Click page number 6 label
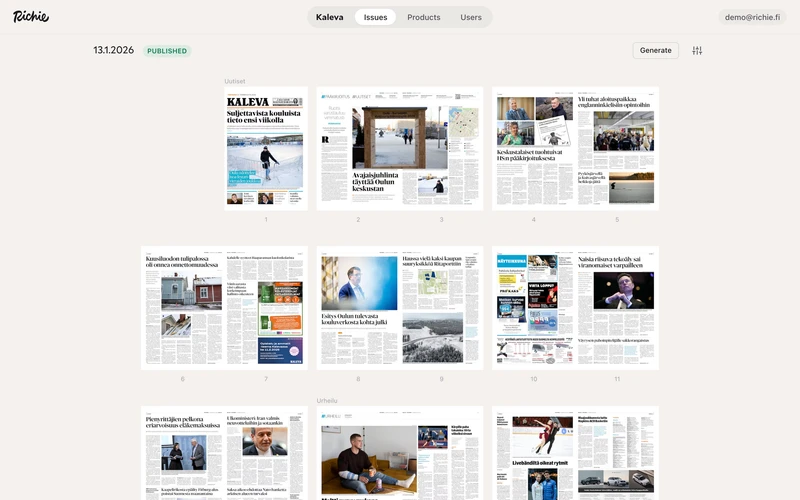800x500 pixels. click(x=183, y=379)
